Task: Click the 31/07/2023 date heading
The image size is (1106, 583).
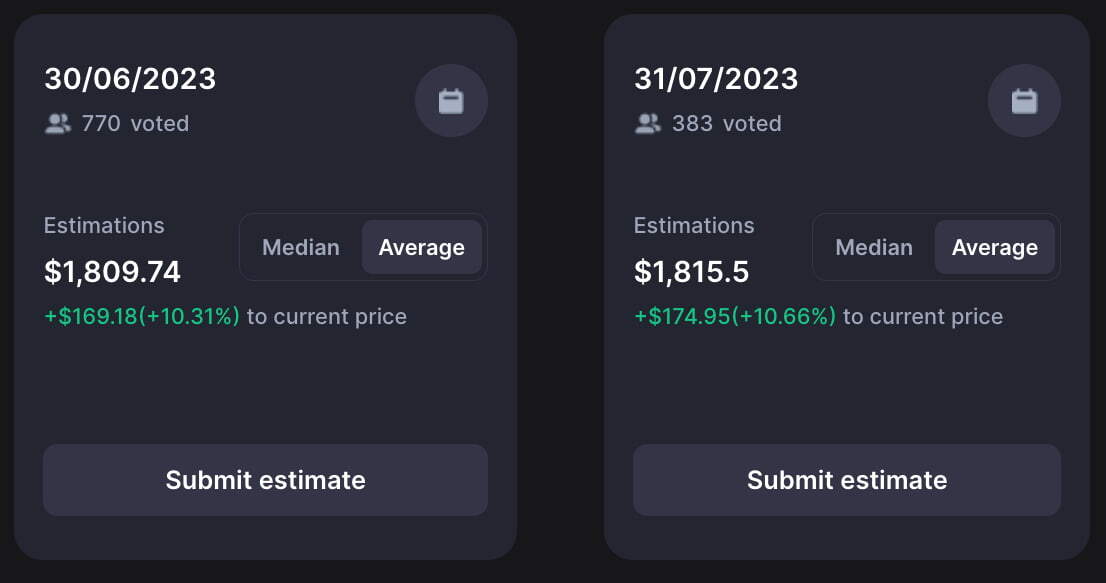Action: tap(716, 79)
